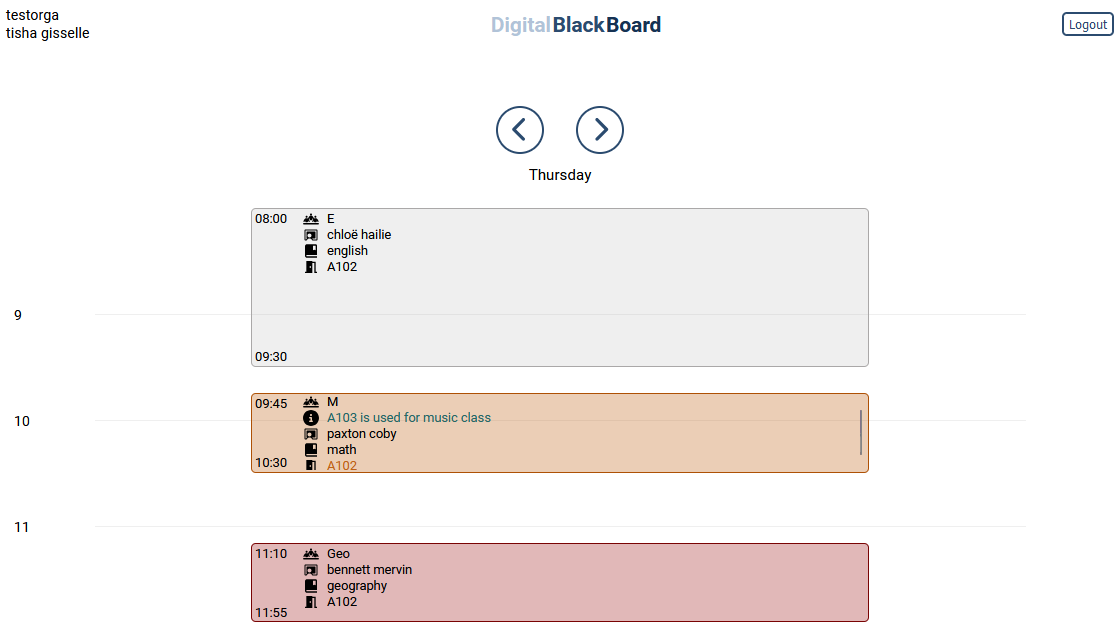Click the username tisha gisselle

tap(47, 33)
